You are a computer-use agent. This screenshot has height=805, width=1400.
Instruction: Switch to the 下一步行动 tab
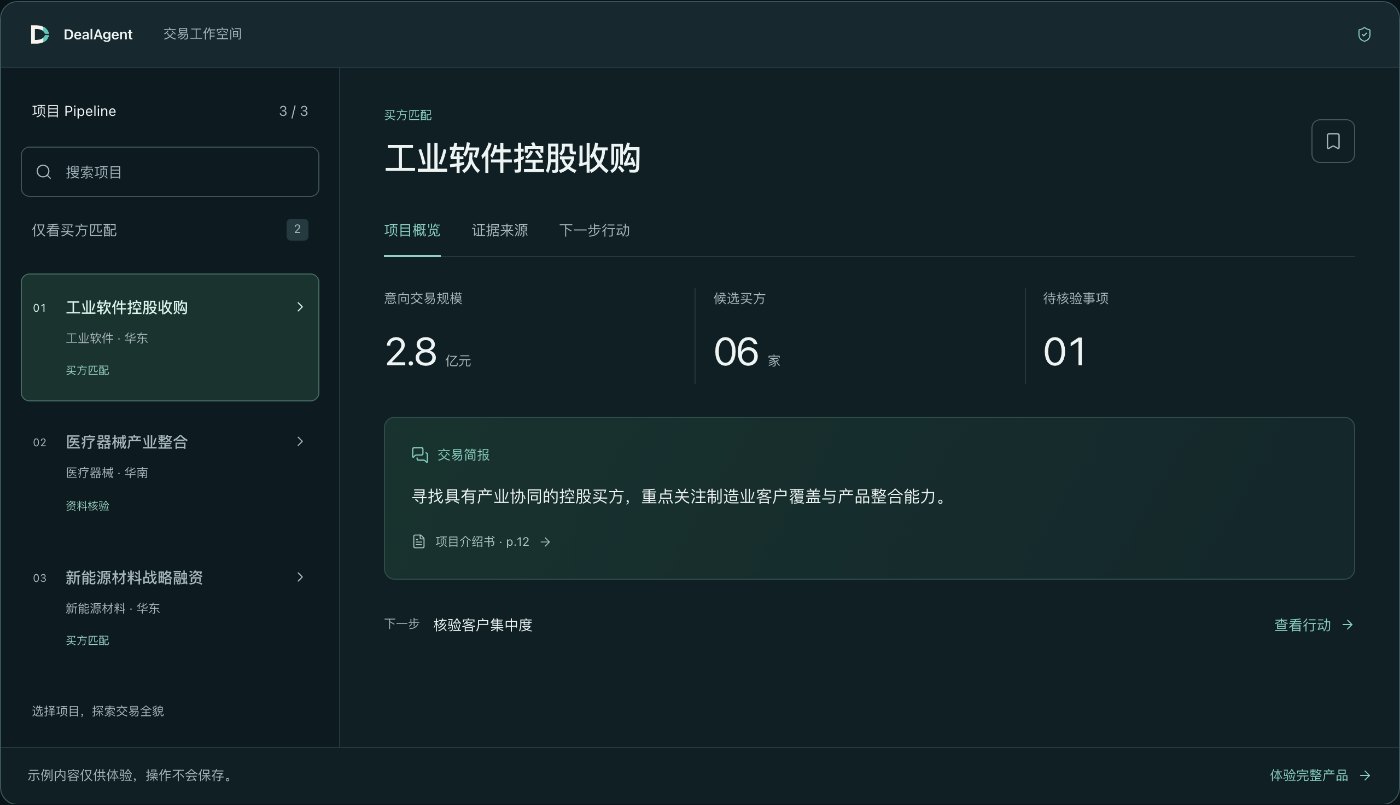click(x=594, y=230)
